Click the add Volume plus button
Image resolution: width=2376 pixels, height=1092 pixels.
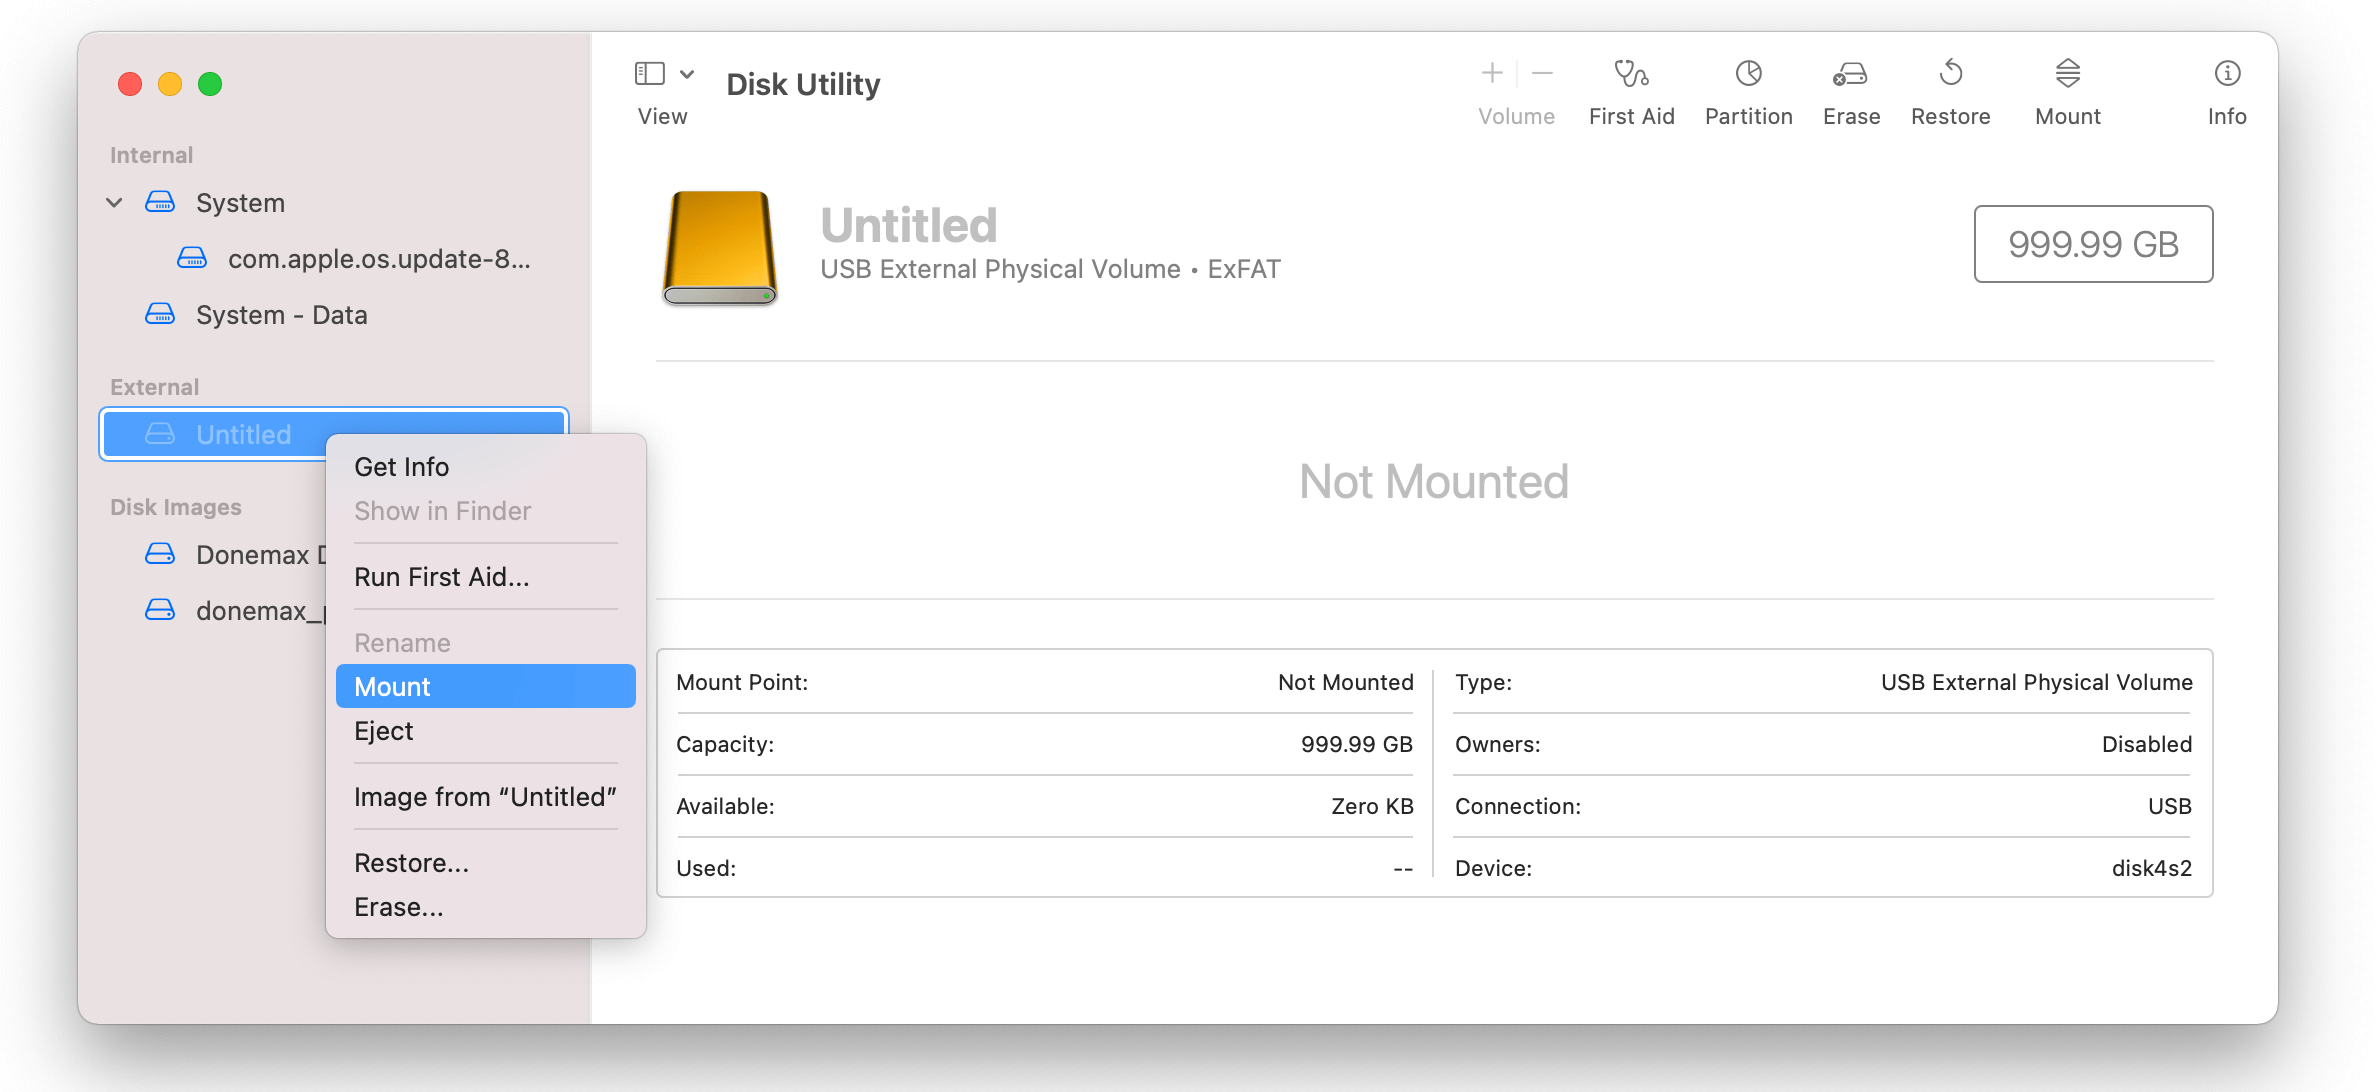1490,73
